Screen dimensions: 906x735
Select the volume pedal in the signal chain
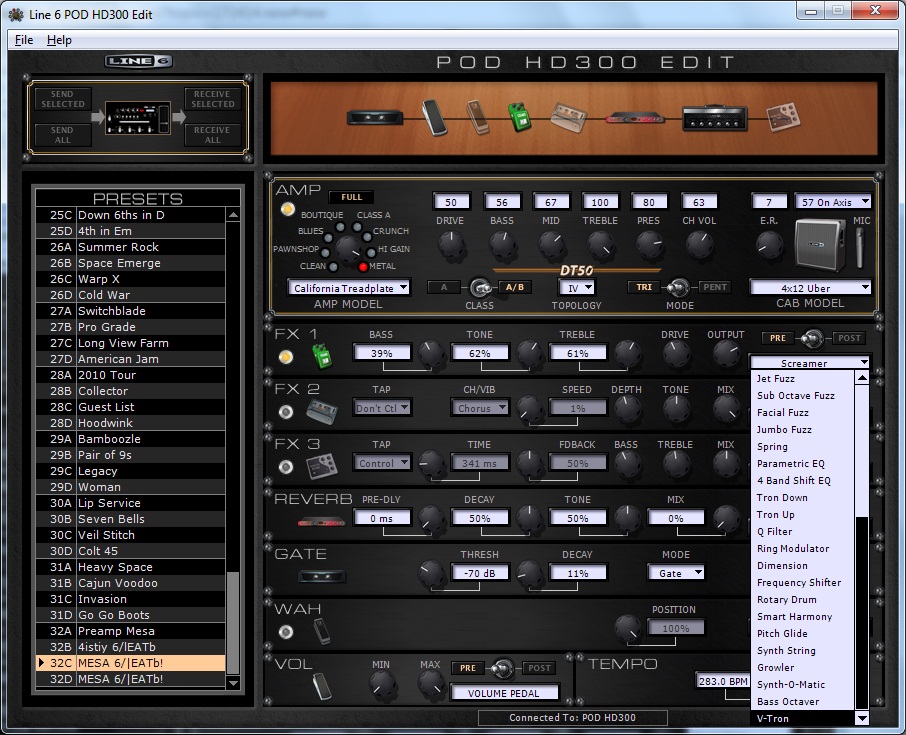(x=435, y=117)
